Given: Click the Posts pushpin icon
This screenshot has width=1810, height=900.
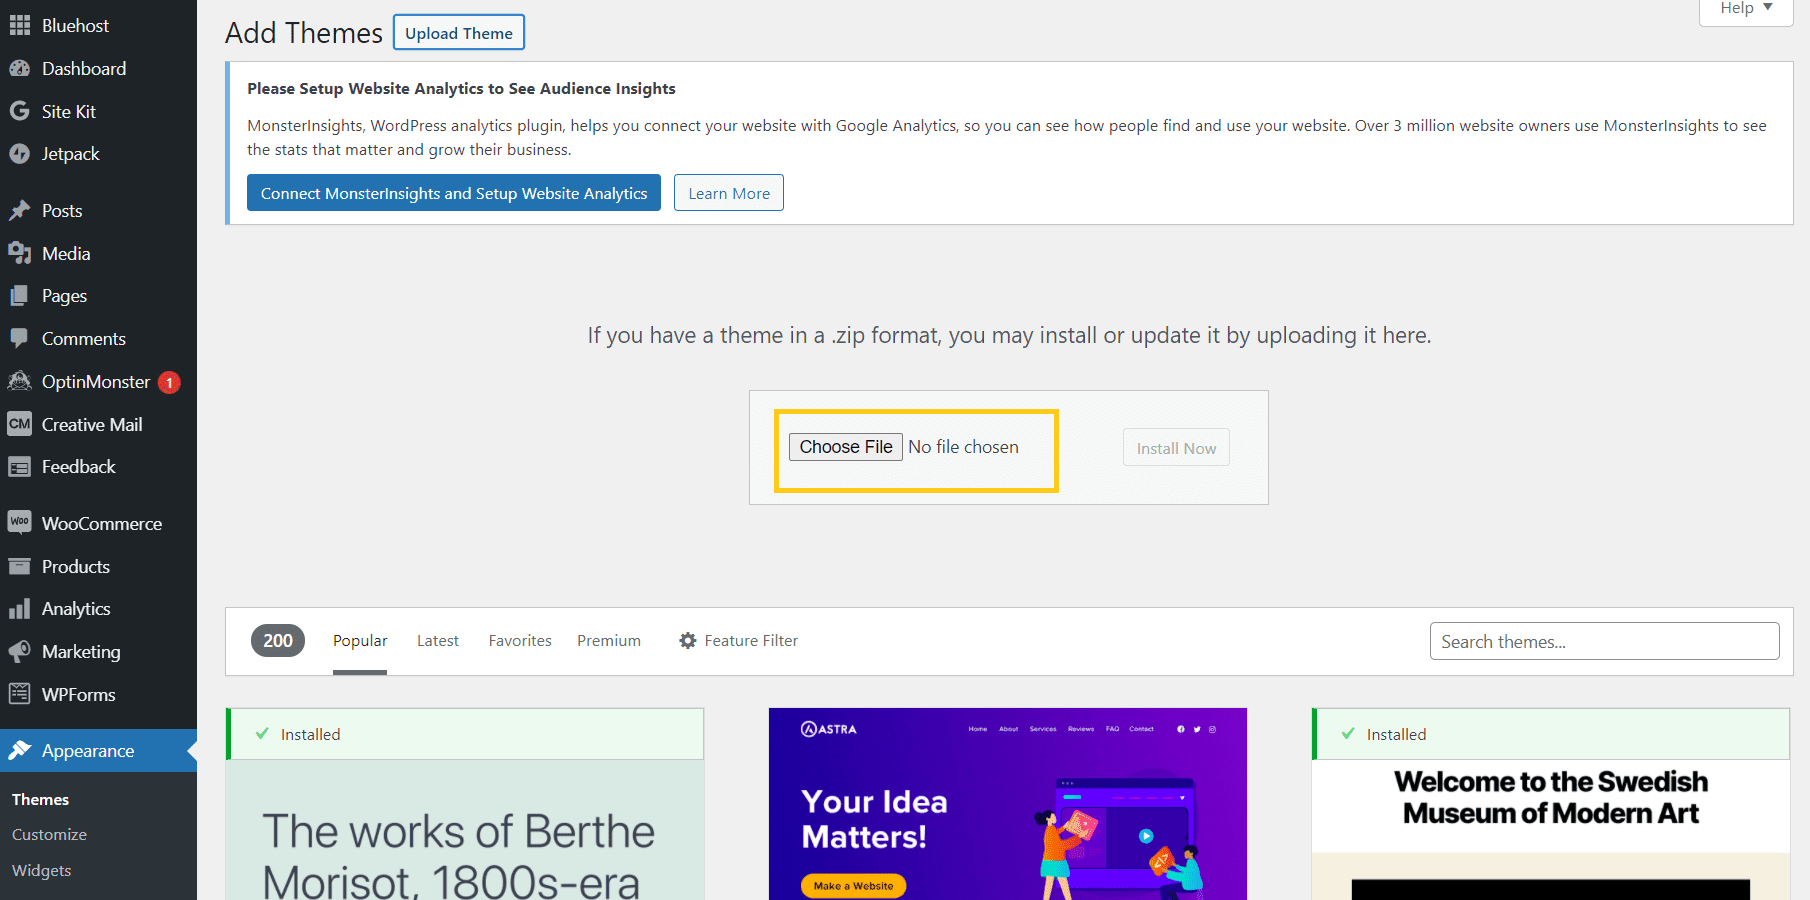Looking at the screenshot, I should coord(20,211).
